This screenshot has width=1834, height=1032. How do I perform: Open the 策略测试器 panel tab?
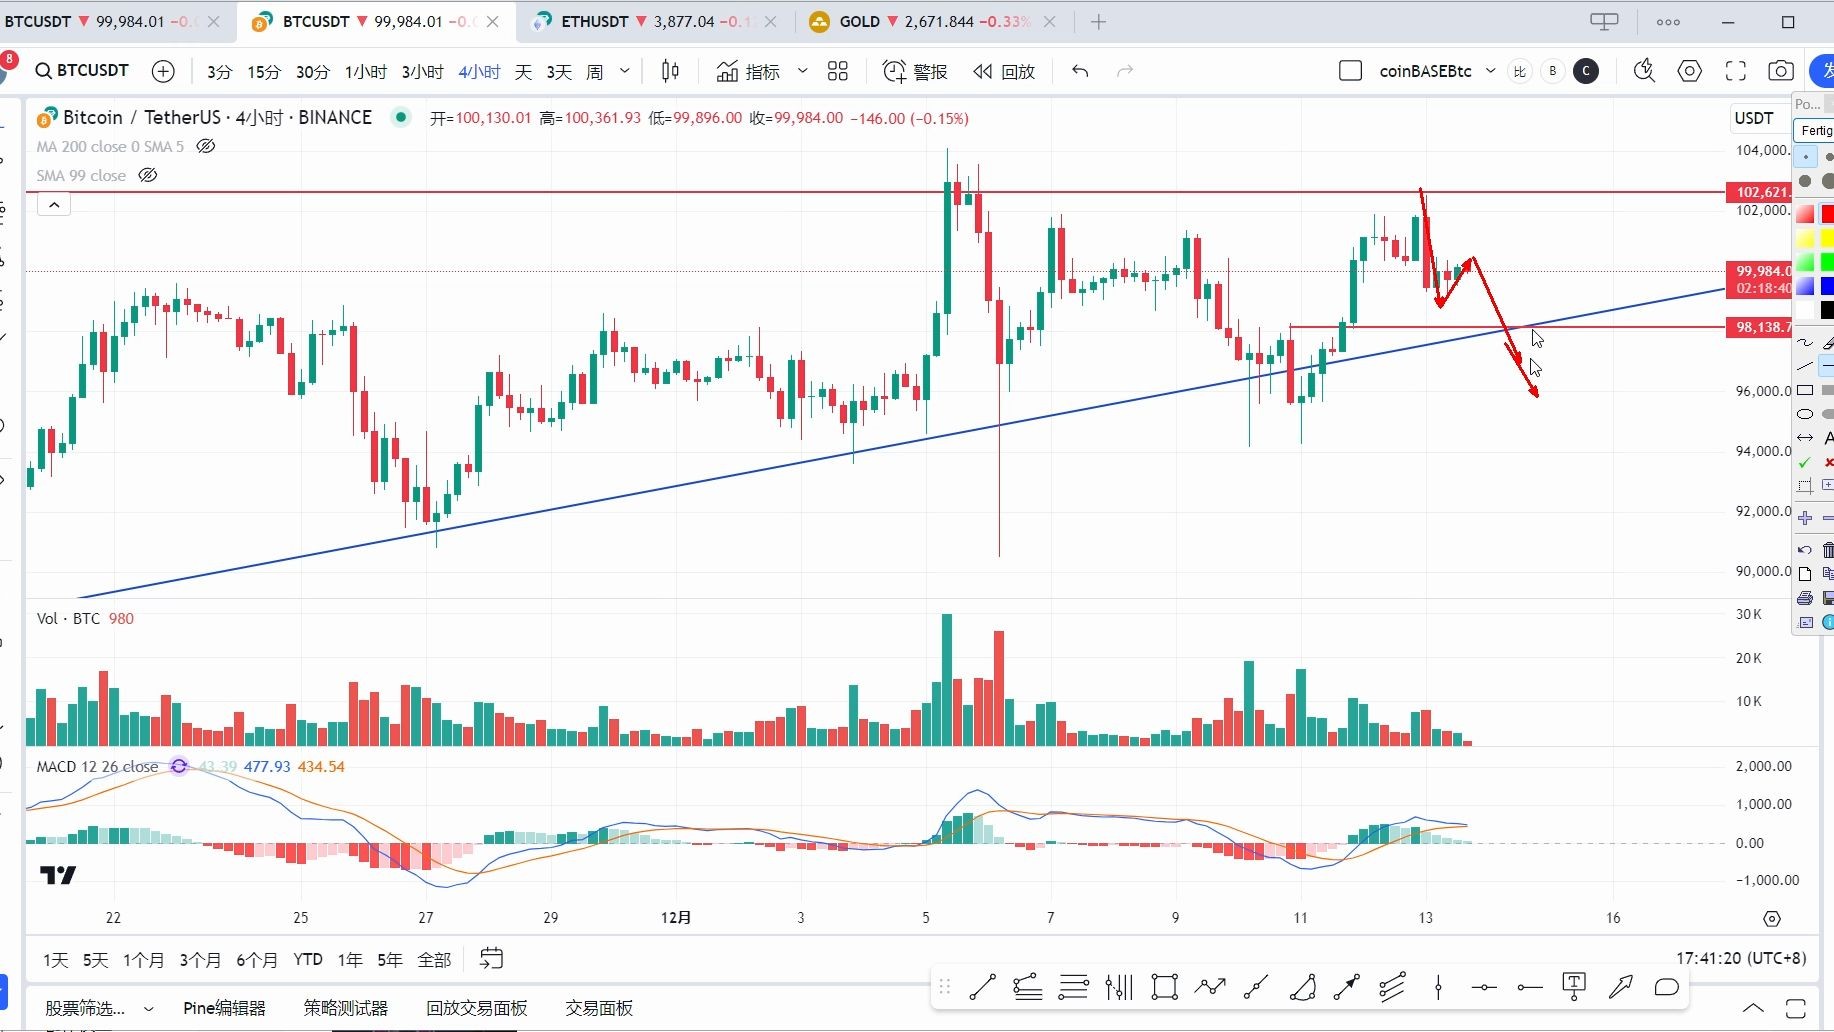pyautogui.click(x=345, y=1008)
